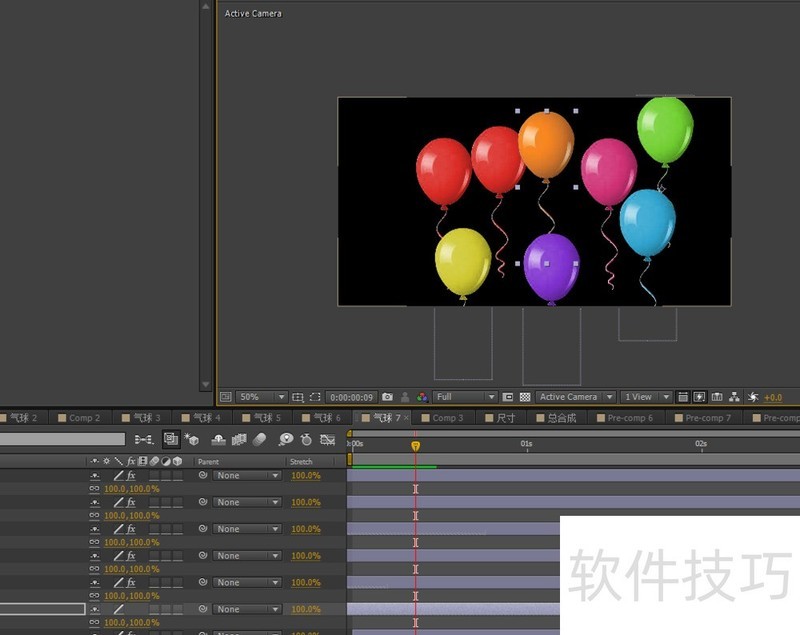Click the first layer's 100.0% stretch value

click(306, 476)
